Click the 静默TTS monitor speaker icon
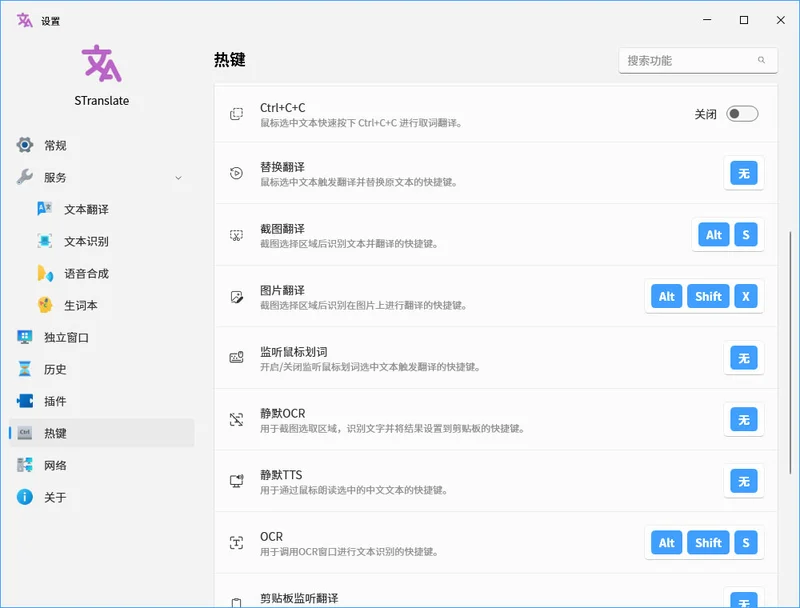800x608 pixels. pos(236,481)
